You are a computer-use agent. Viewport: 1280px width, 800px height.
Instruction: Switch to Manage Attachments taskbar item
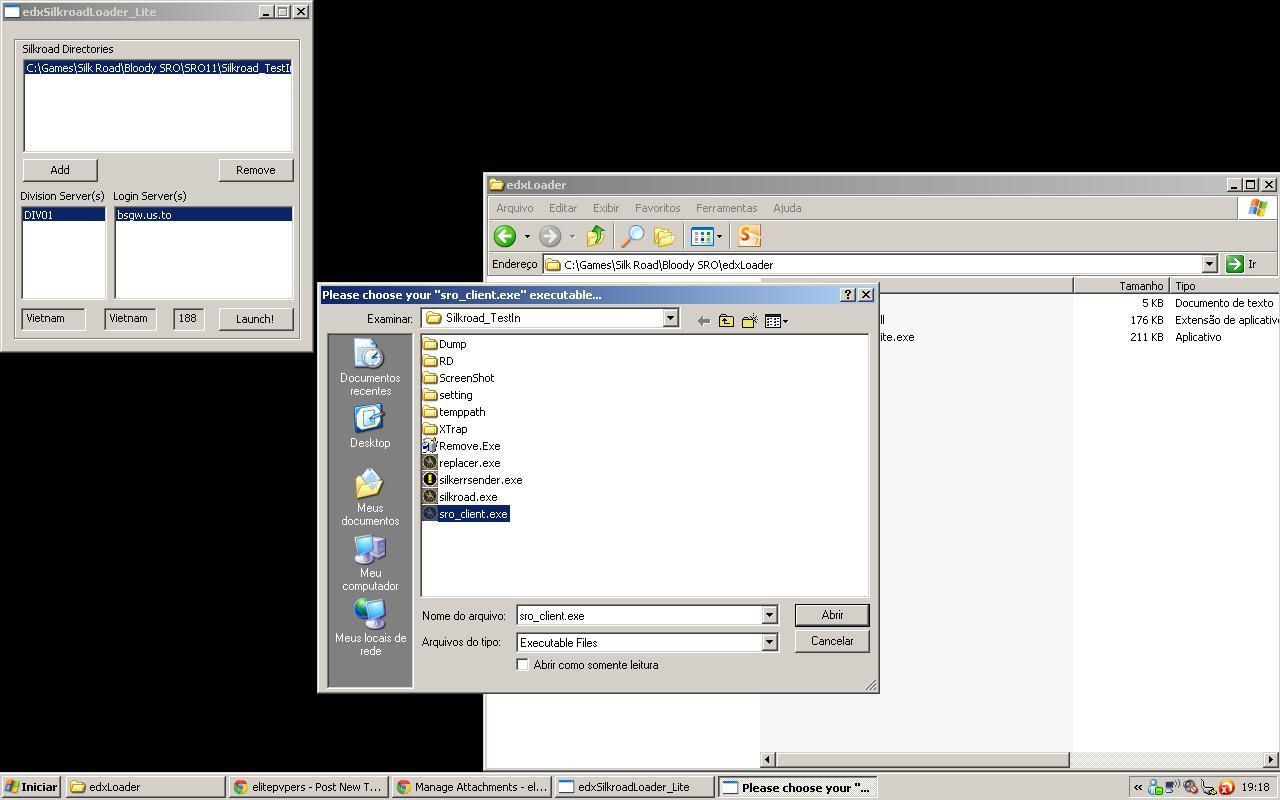tap(471, 787)
